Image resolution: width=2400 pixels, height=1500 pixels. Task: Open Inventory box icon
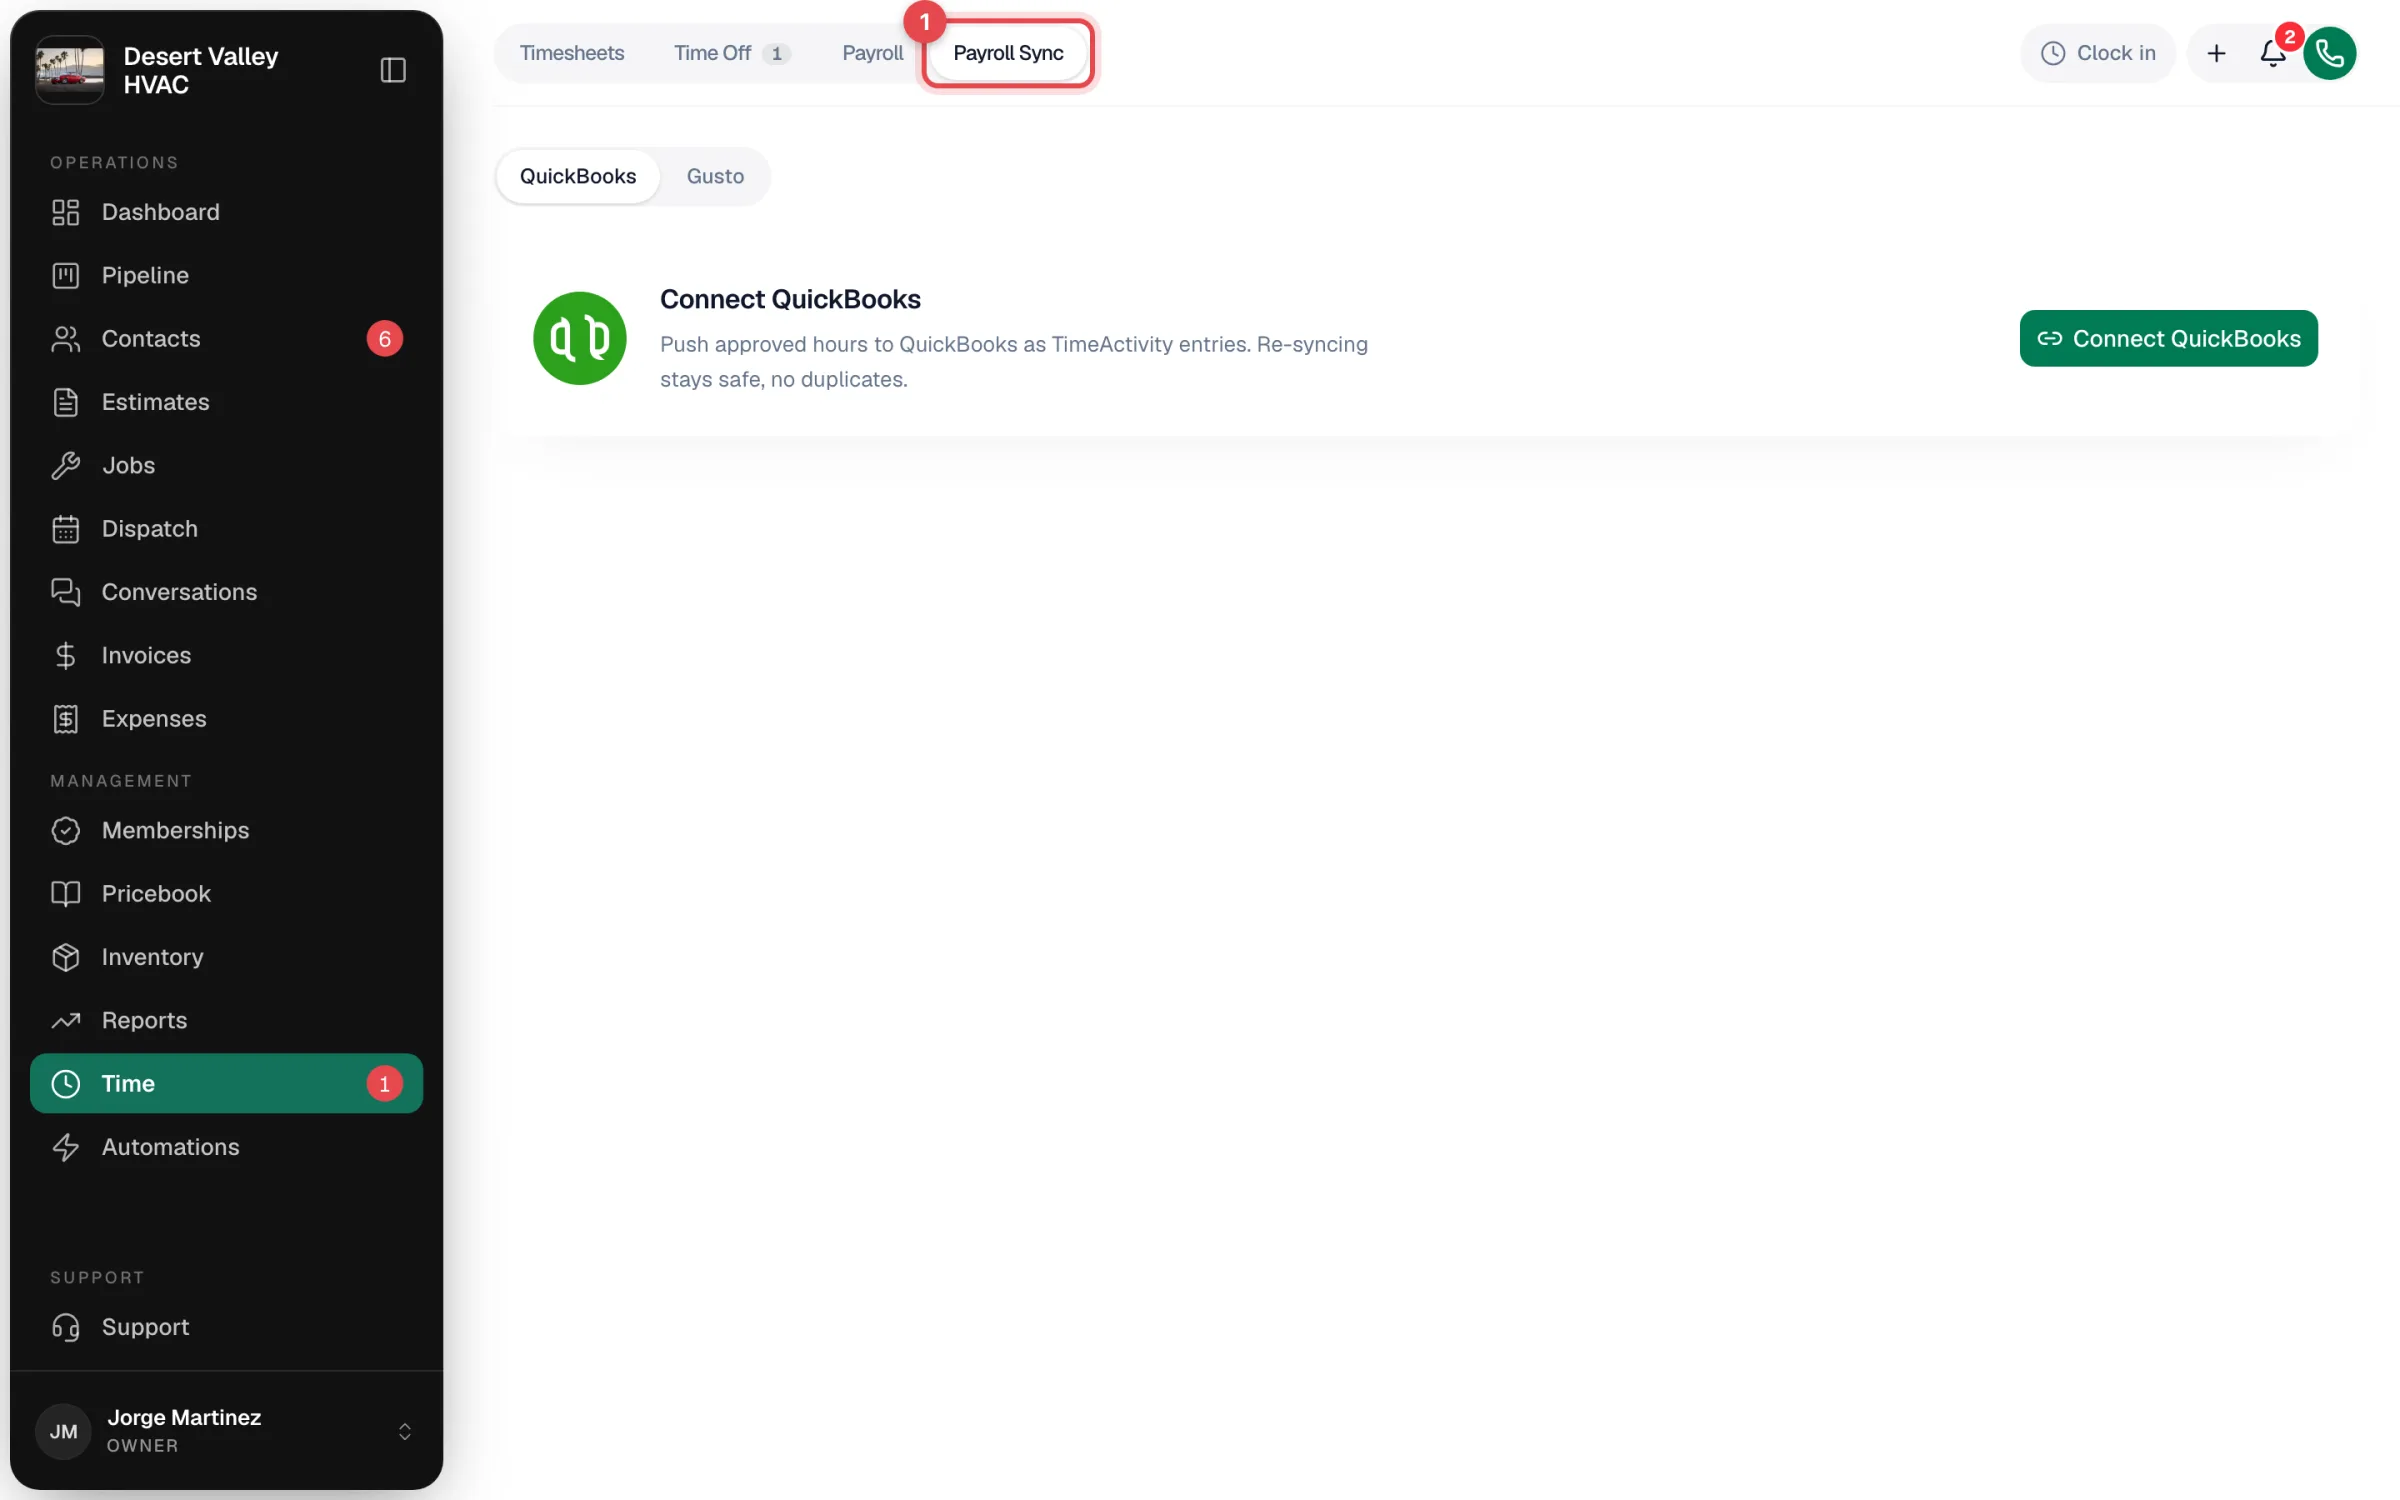pos(66,957)
